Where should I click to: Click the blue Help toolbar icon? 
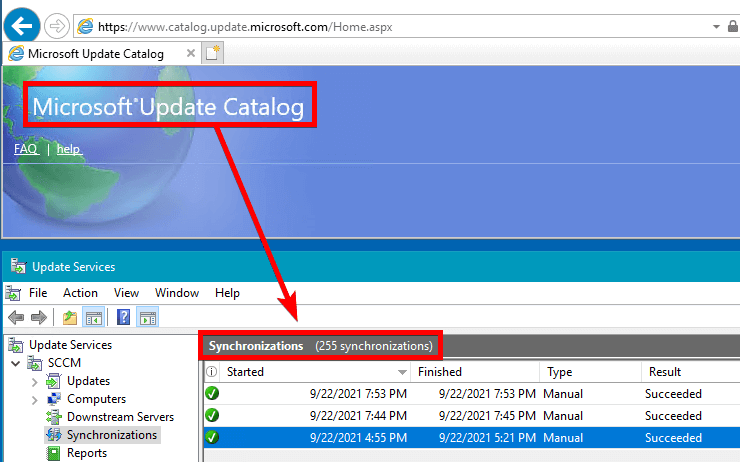point(123,317)
